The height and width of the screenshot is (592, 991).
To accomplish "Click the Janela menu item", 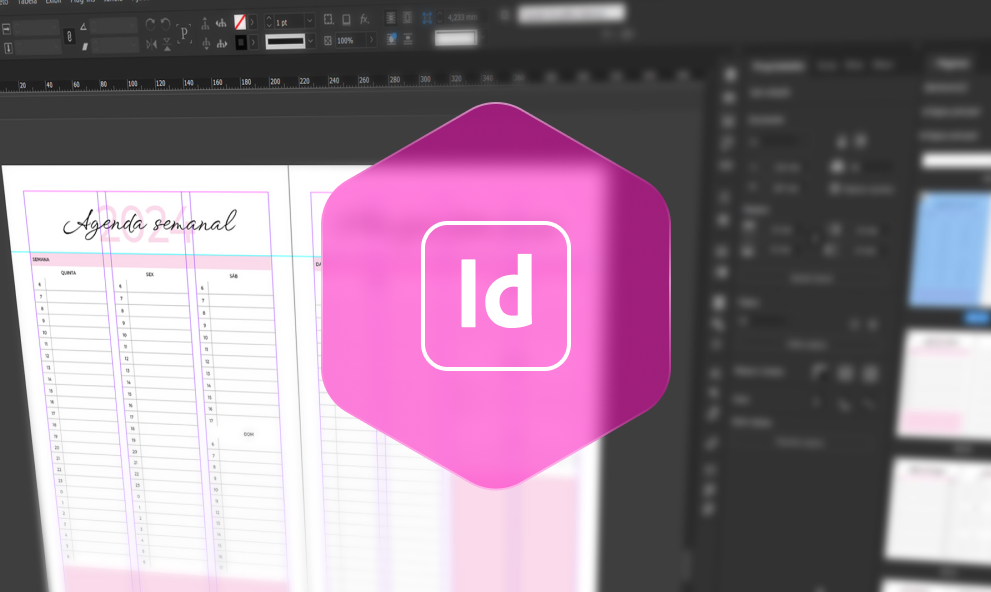I will click(108, 4).
